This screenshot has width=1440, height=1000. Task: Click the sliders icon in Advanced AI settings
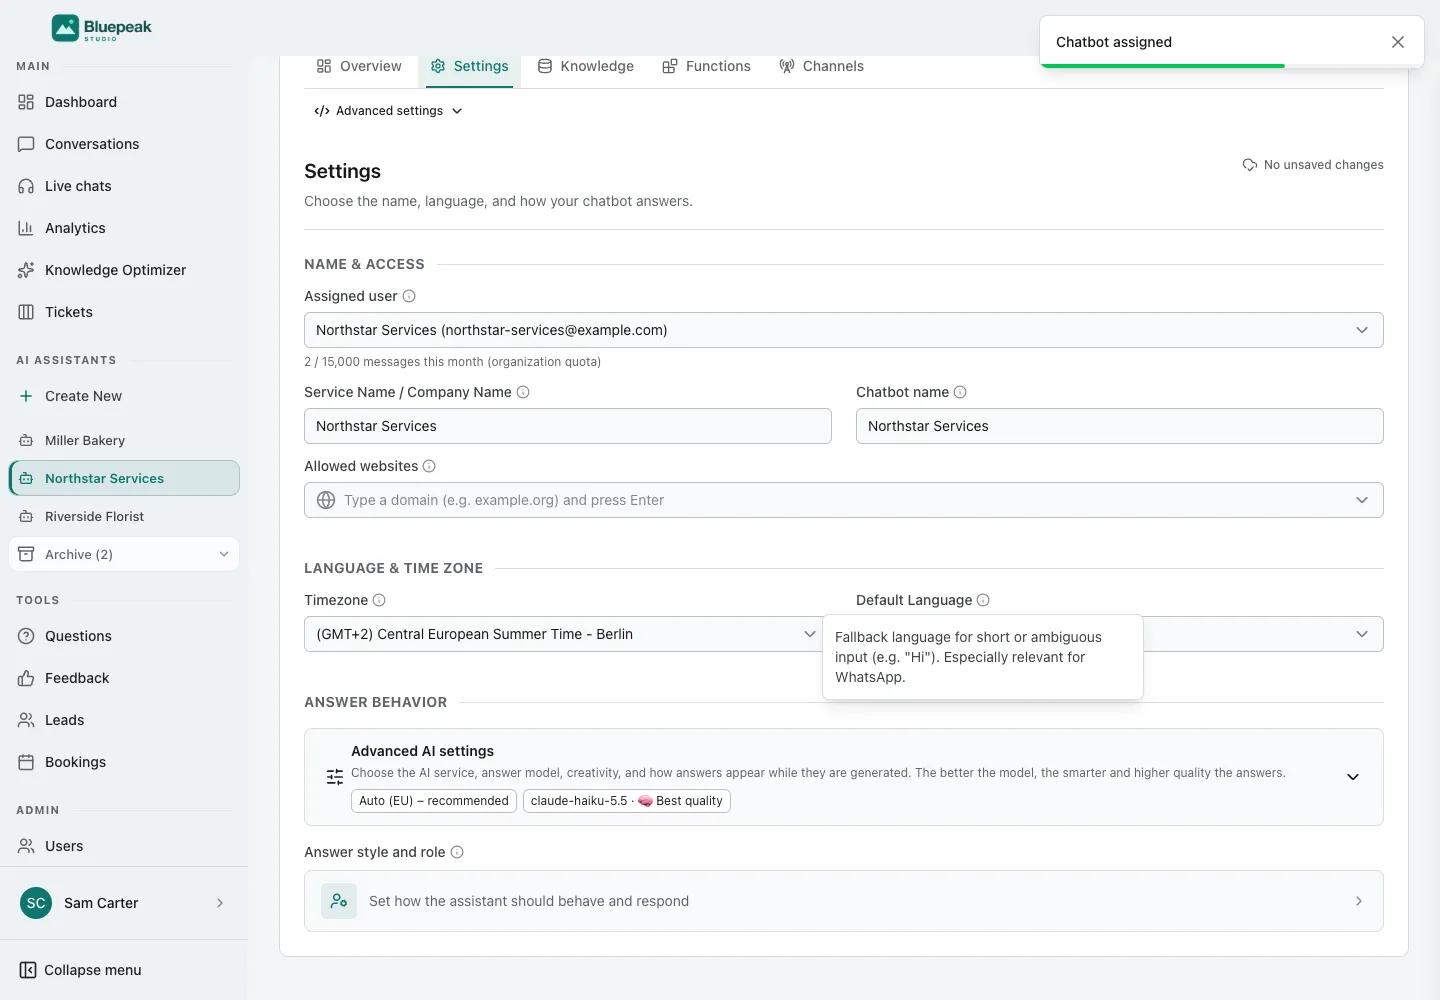[335, 777]
